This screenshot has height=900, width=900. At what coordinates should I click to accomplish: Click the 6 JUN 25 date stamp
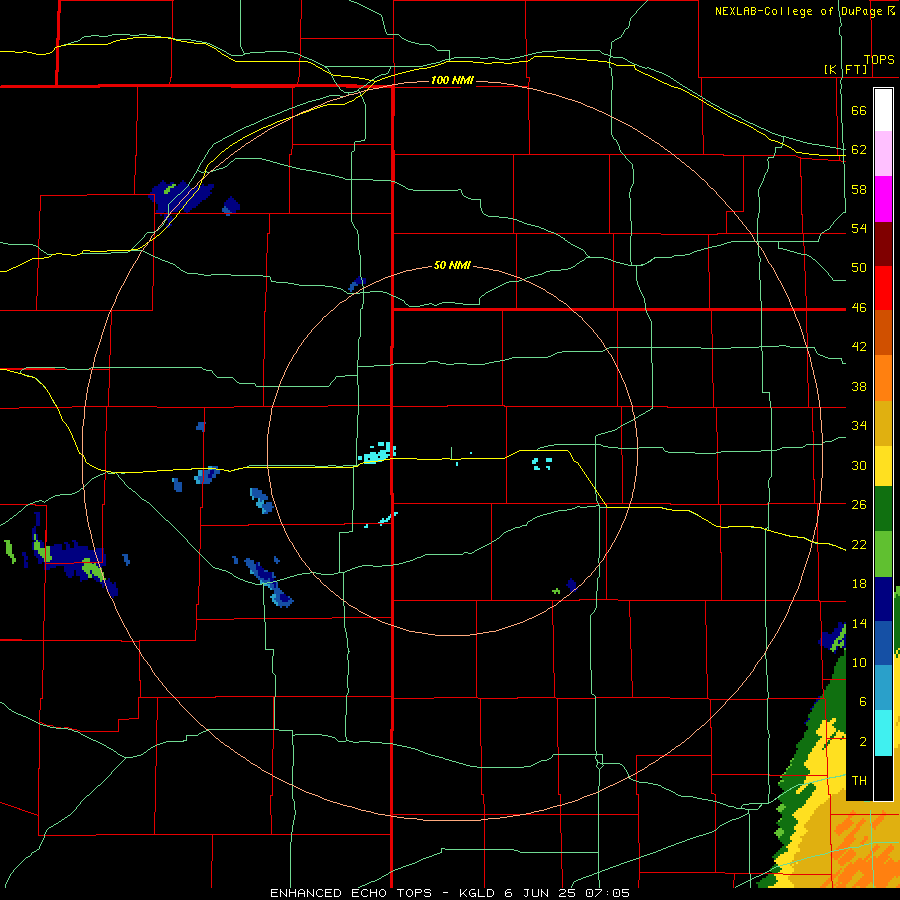542,893
